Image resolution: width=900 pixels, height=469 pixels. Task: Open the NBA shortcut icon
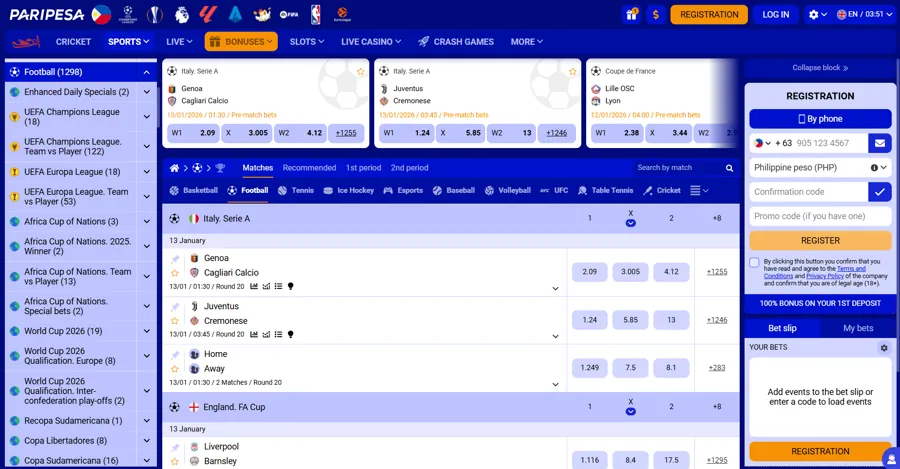316,14
